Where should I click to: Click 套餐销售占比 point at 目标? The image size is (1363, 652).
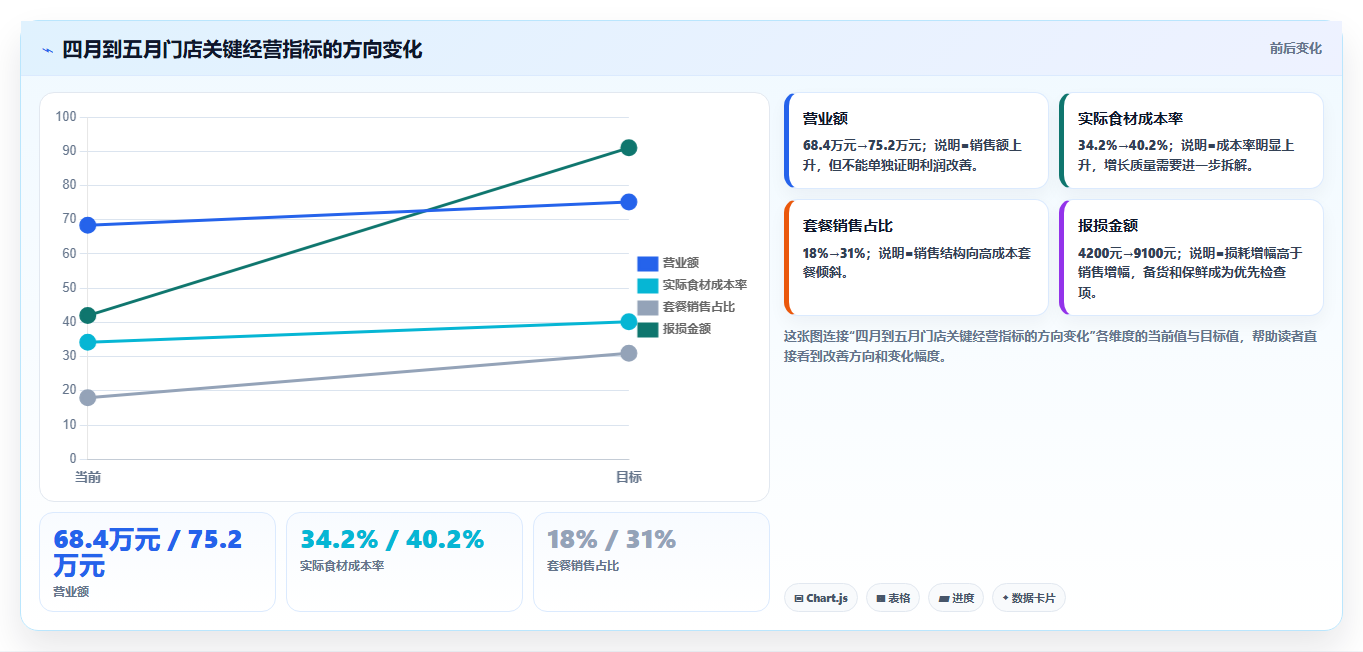[x=629, y=353]
